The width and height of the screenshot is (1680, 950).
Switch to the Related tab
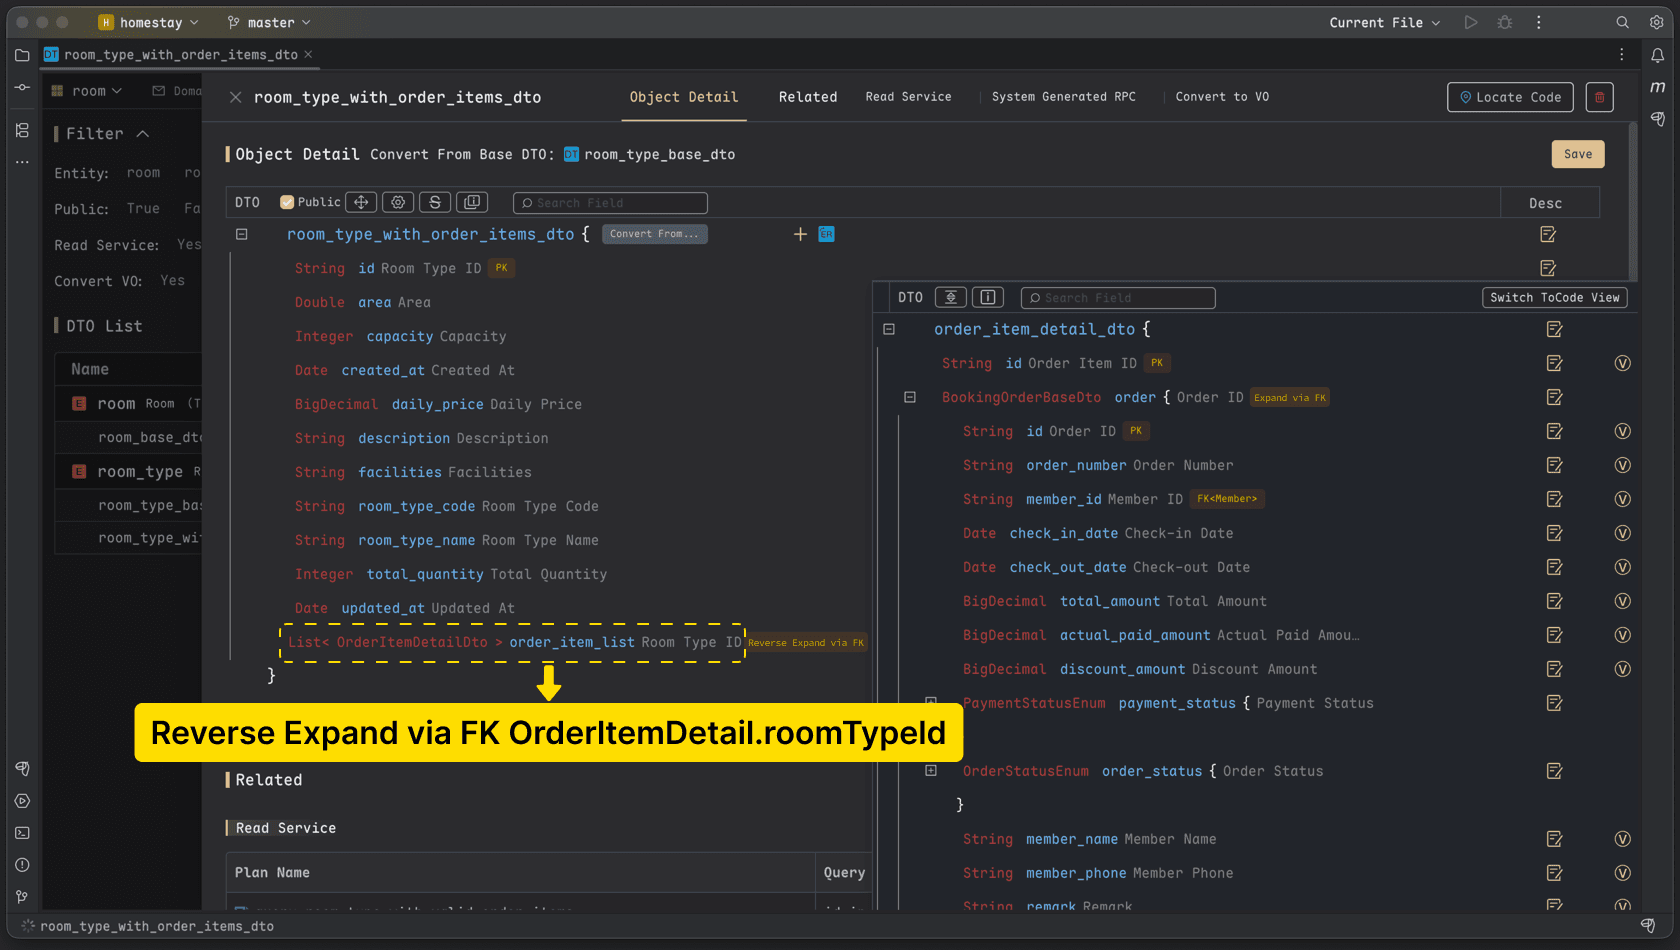pos(808,97)
